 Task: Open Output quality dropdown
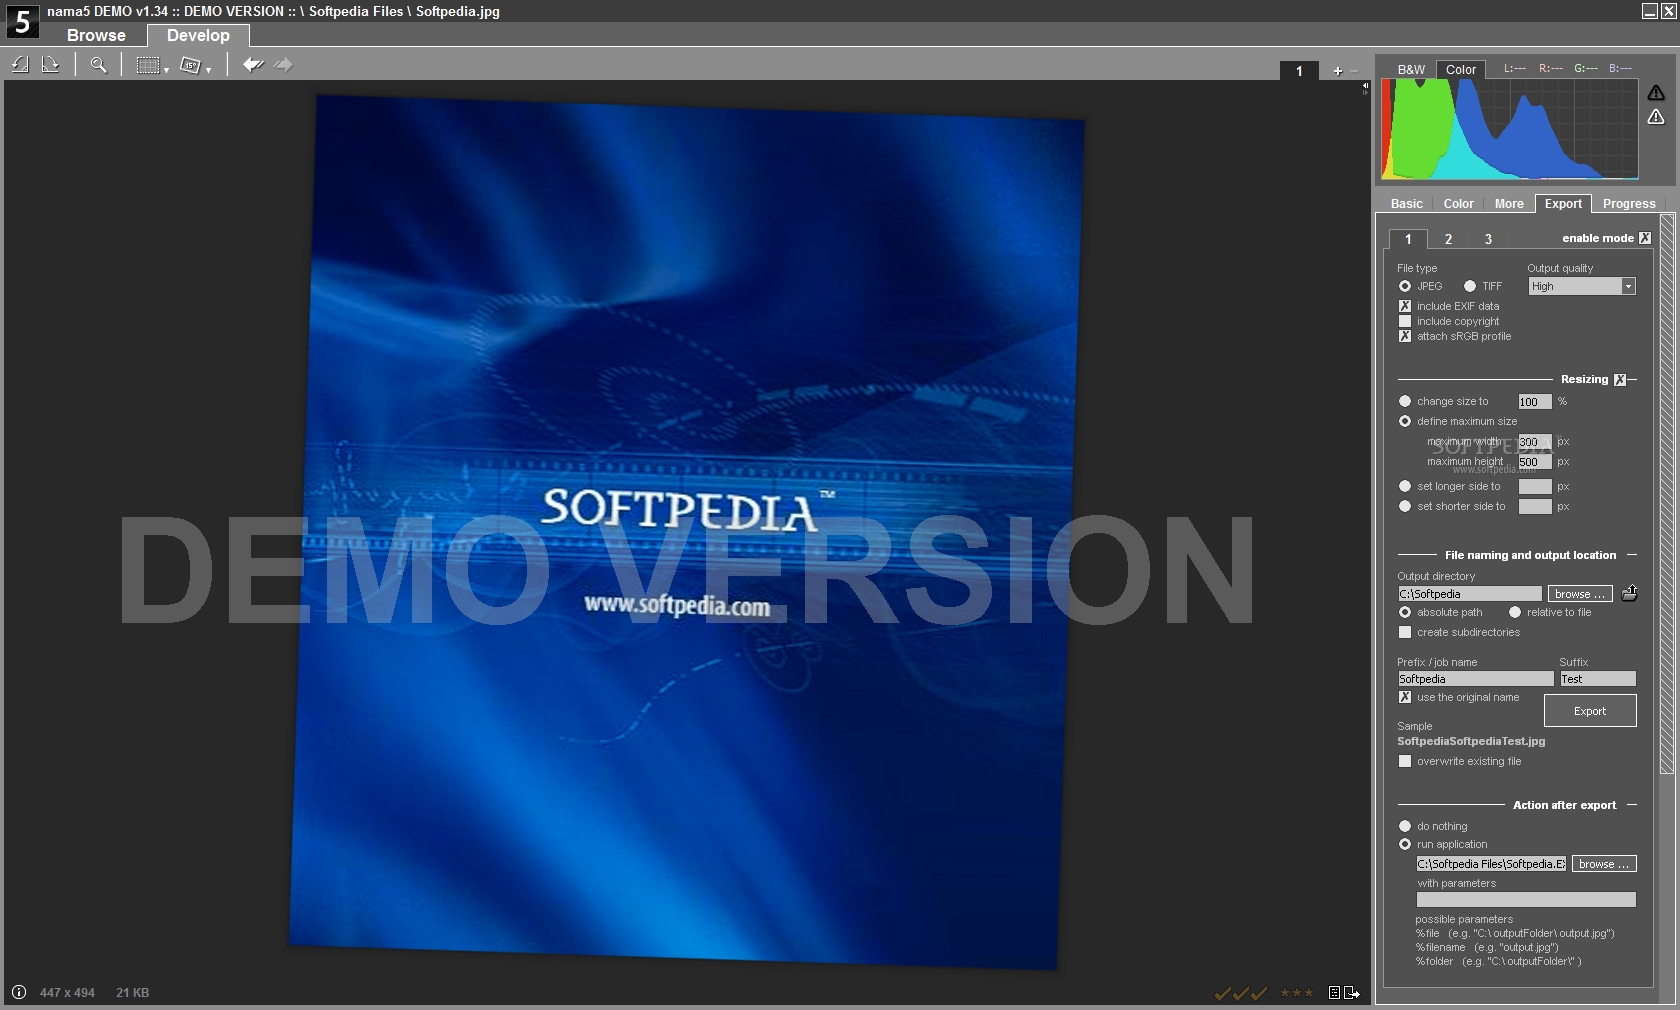tap(1582, 286)
